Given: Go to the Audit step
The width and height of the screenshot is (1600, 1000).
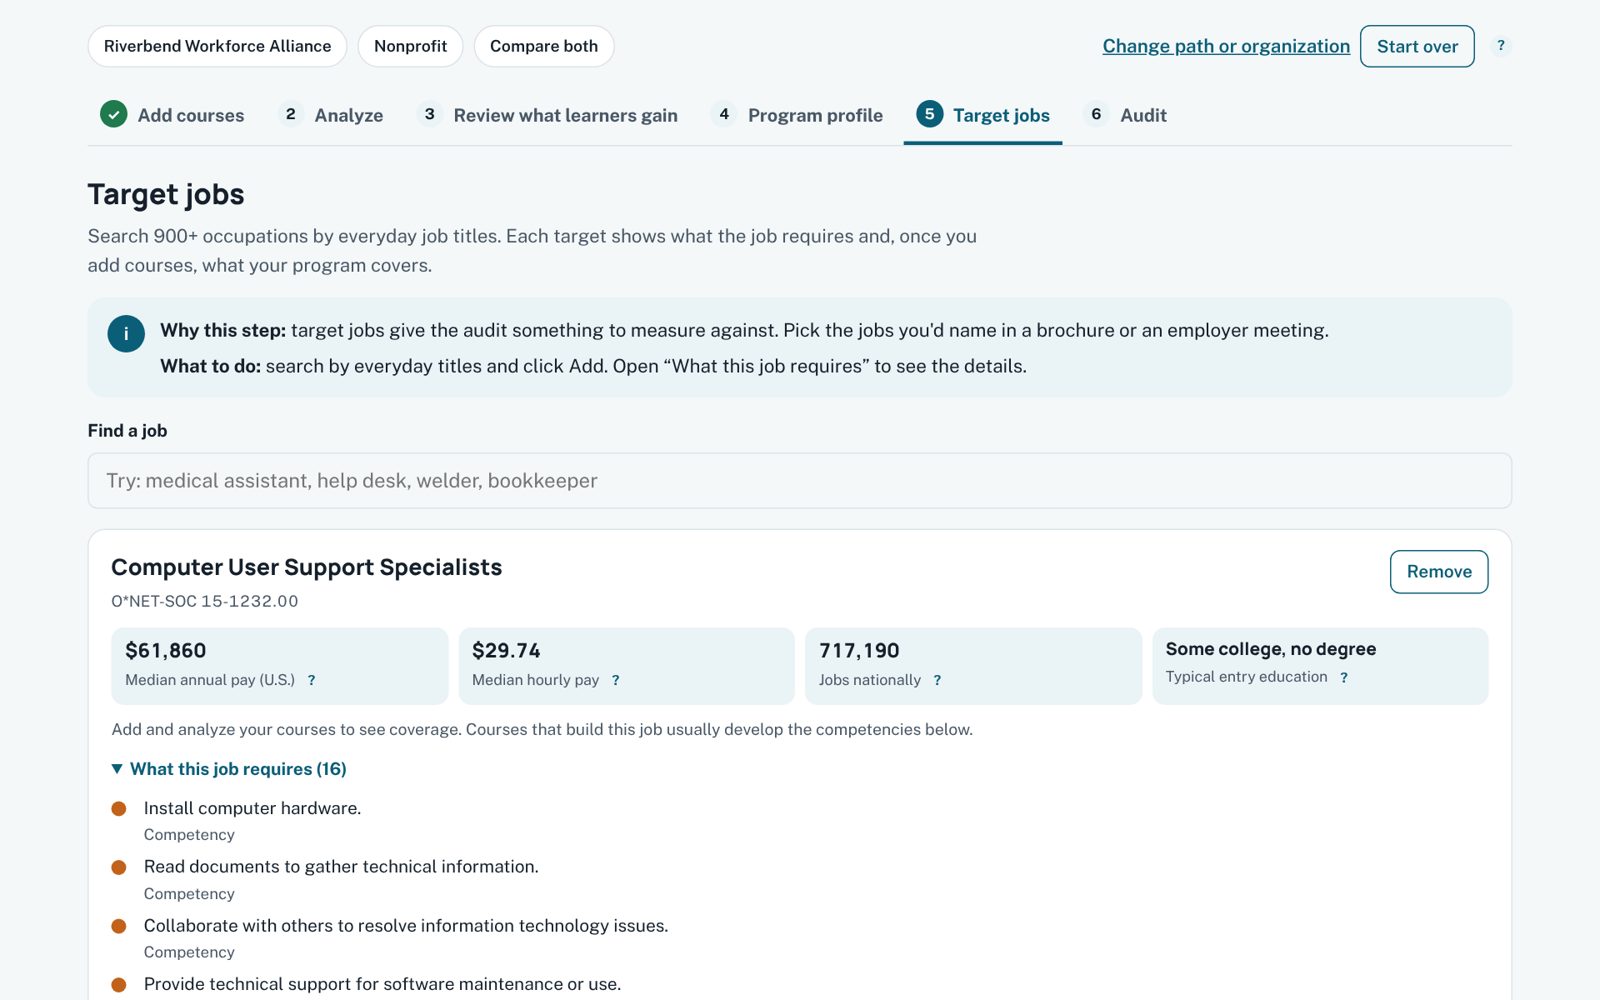Looking at the screenshot, I should pos(1126,115).
